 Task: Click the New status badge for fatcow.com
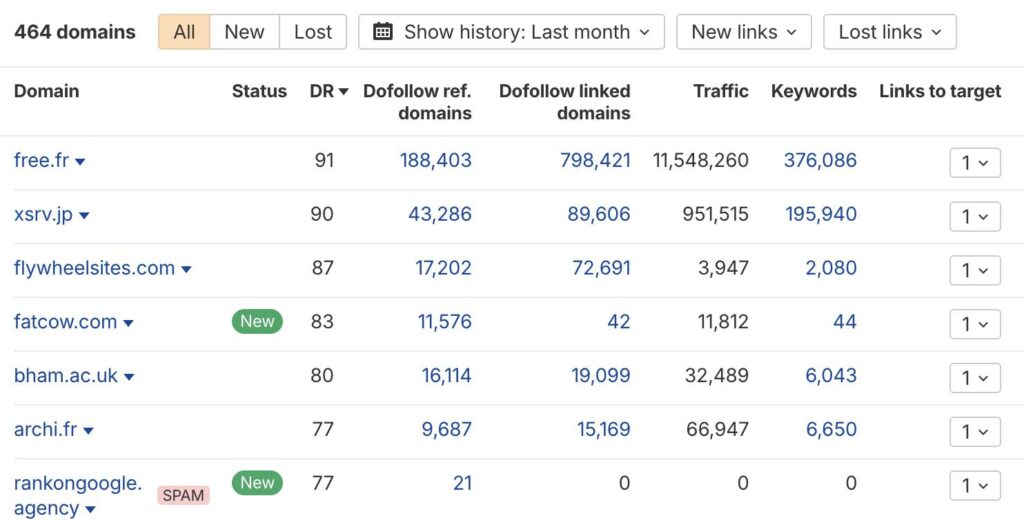(257, 321)
